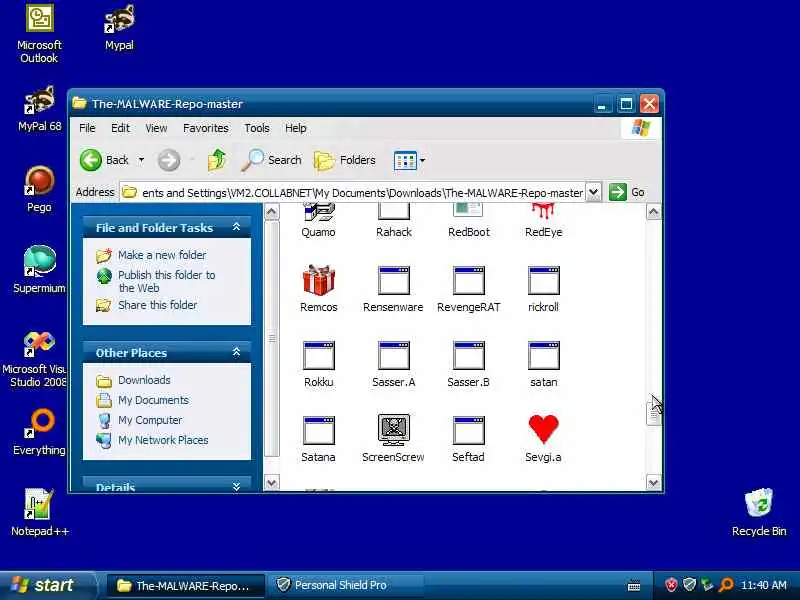This screenshot has height=600, width=800.
Task: Open the Microsoft Outlook desktop shortcut
Action: pyautogui.click(x=39, y=34)
